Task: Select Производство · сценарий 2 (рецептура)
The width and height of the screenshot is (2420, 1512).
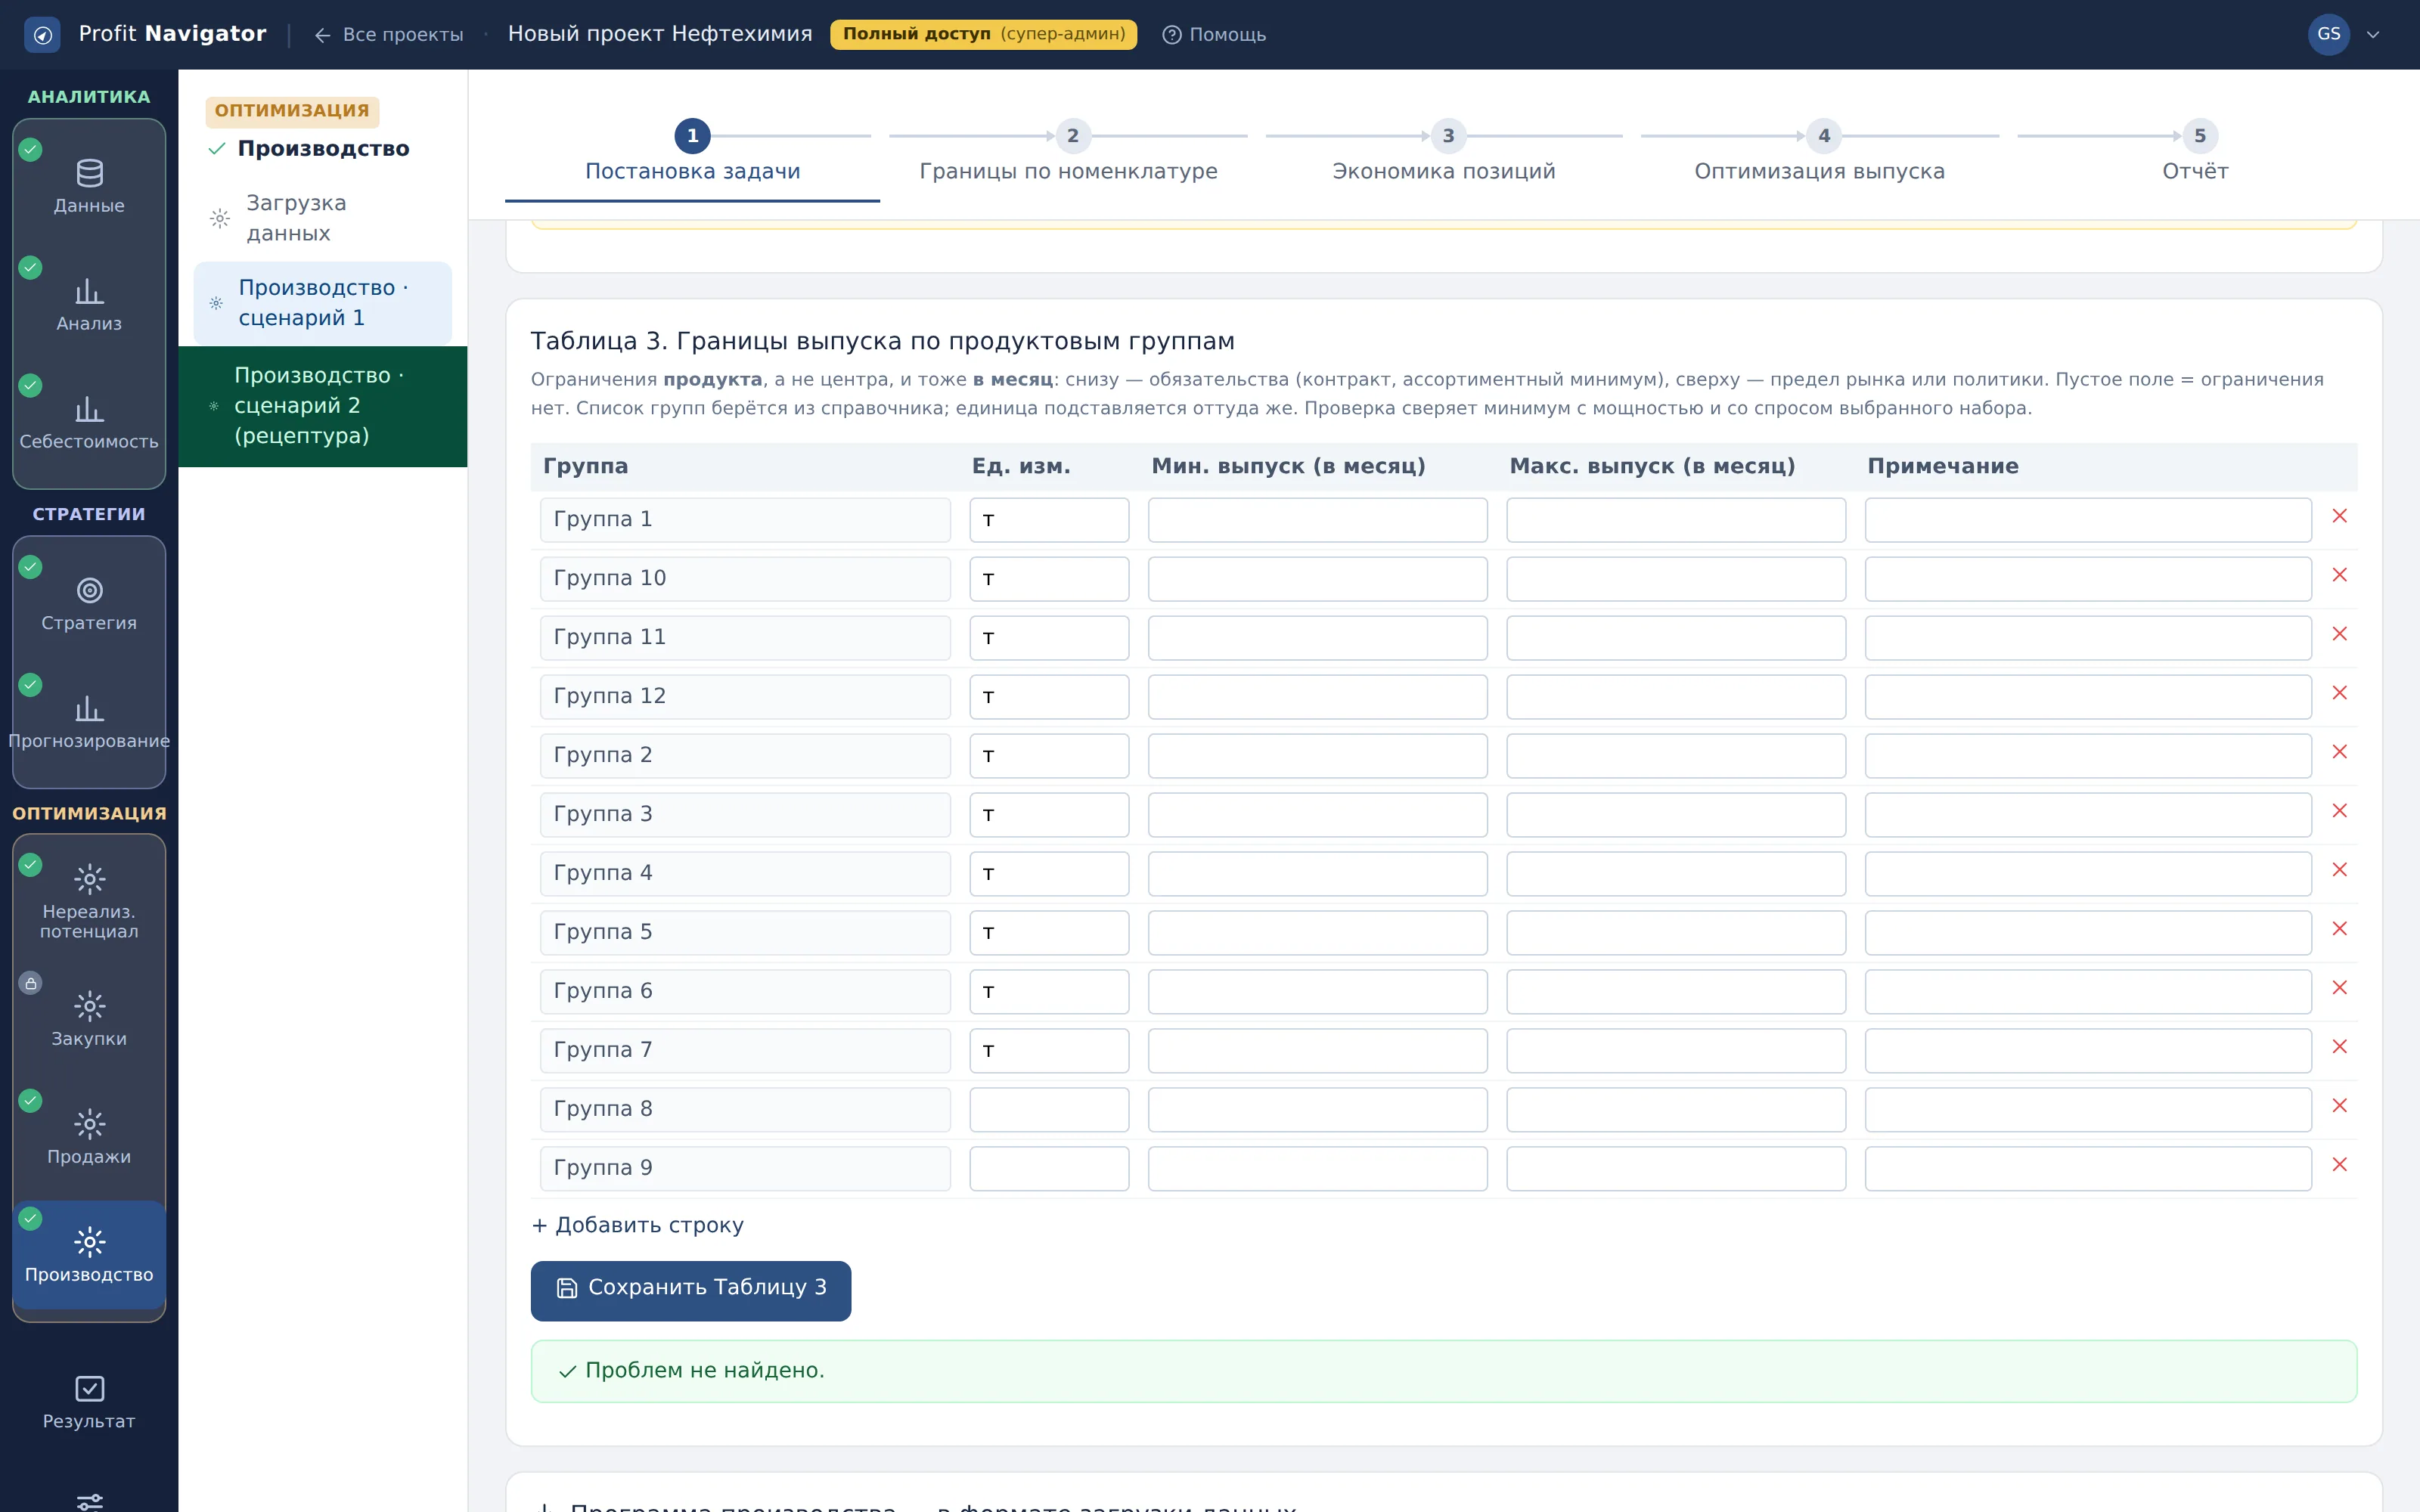Action: click(322, 406)
